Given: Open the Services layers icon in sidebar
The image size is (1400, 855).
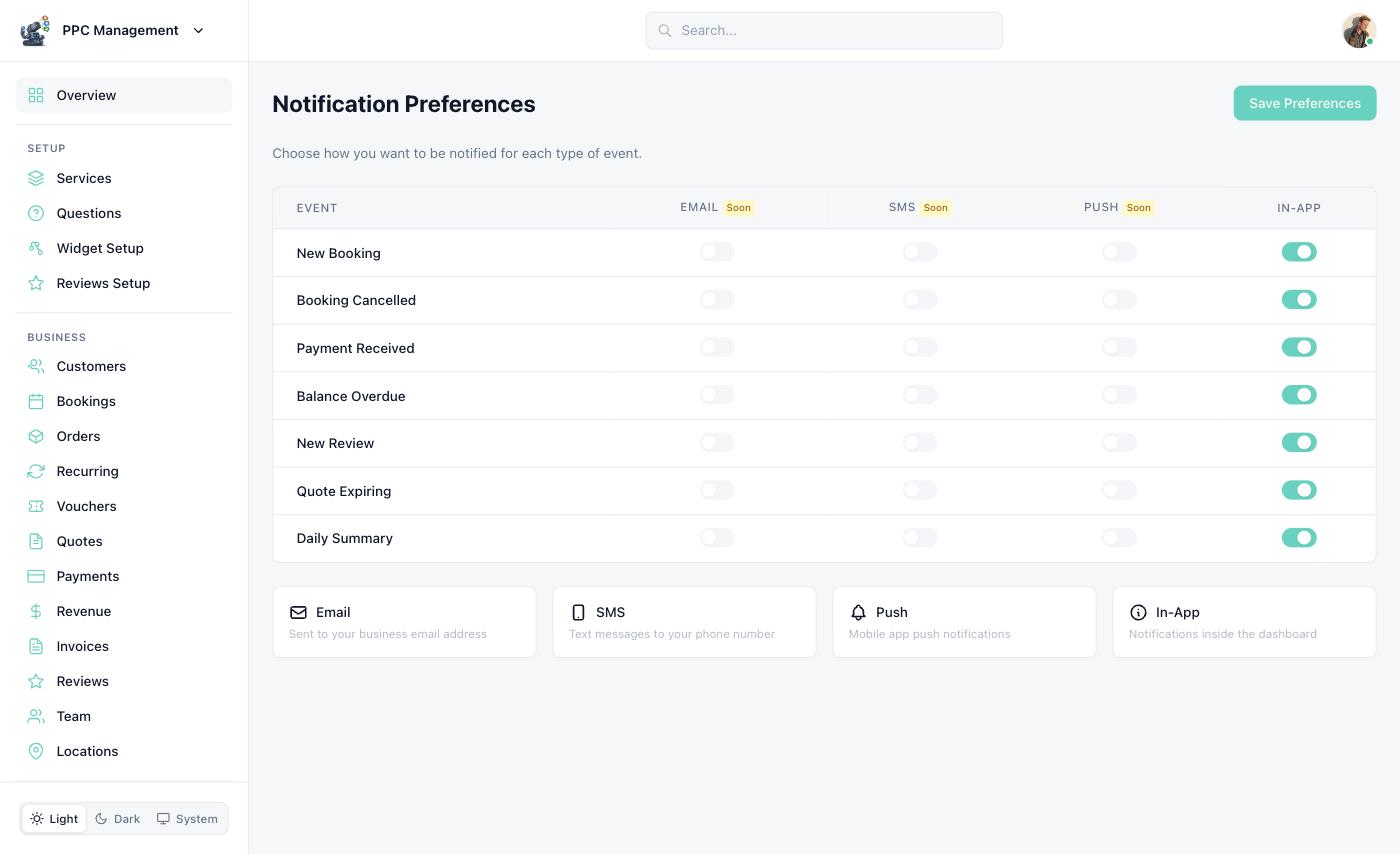Looking at the screenshot, I should click(36, 178).
